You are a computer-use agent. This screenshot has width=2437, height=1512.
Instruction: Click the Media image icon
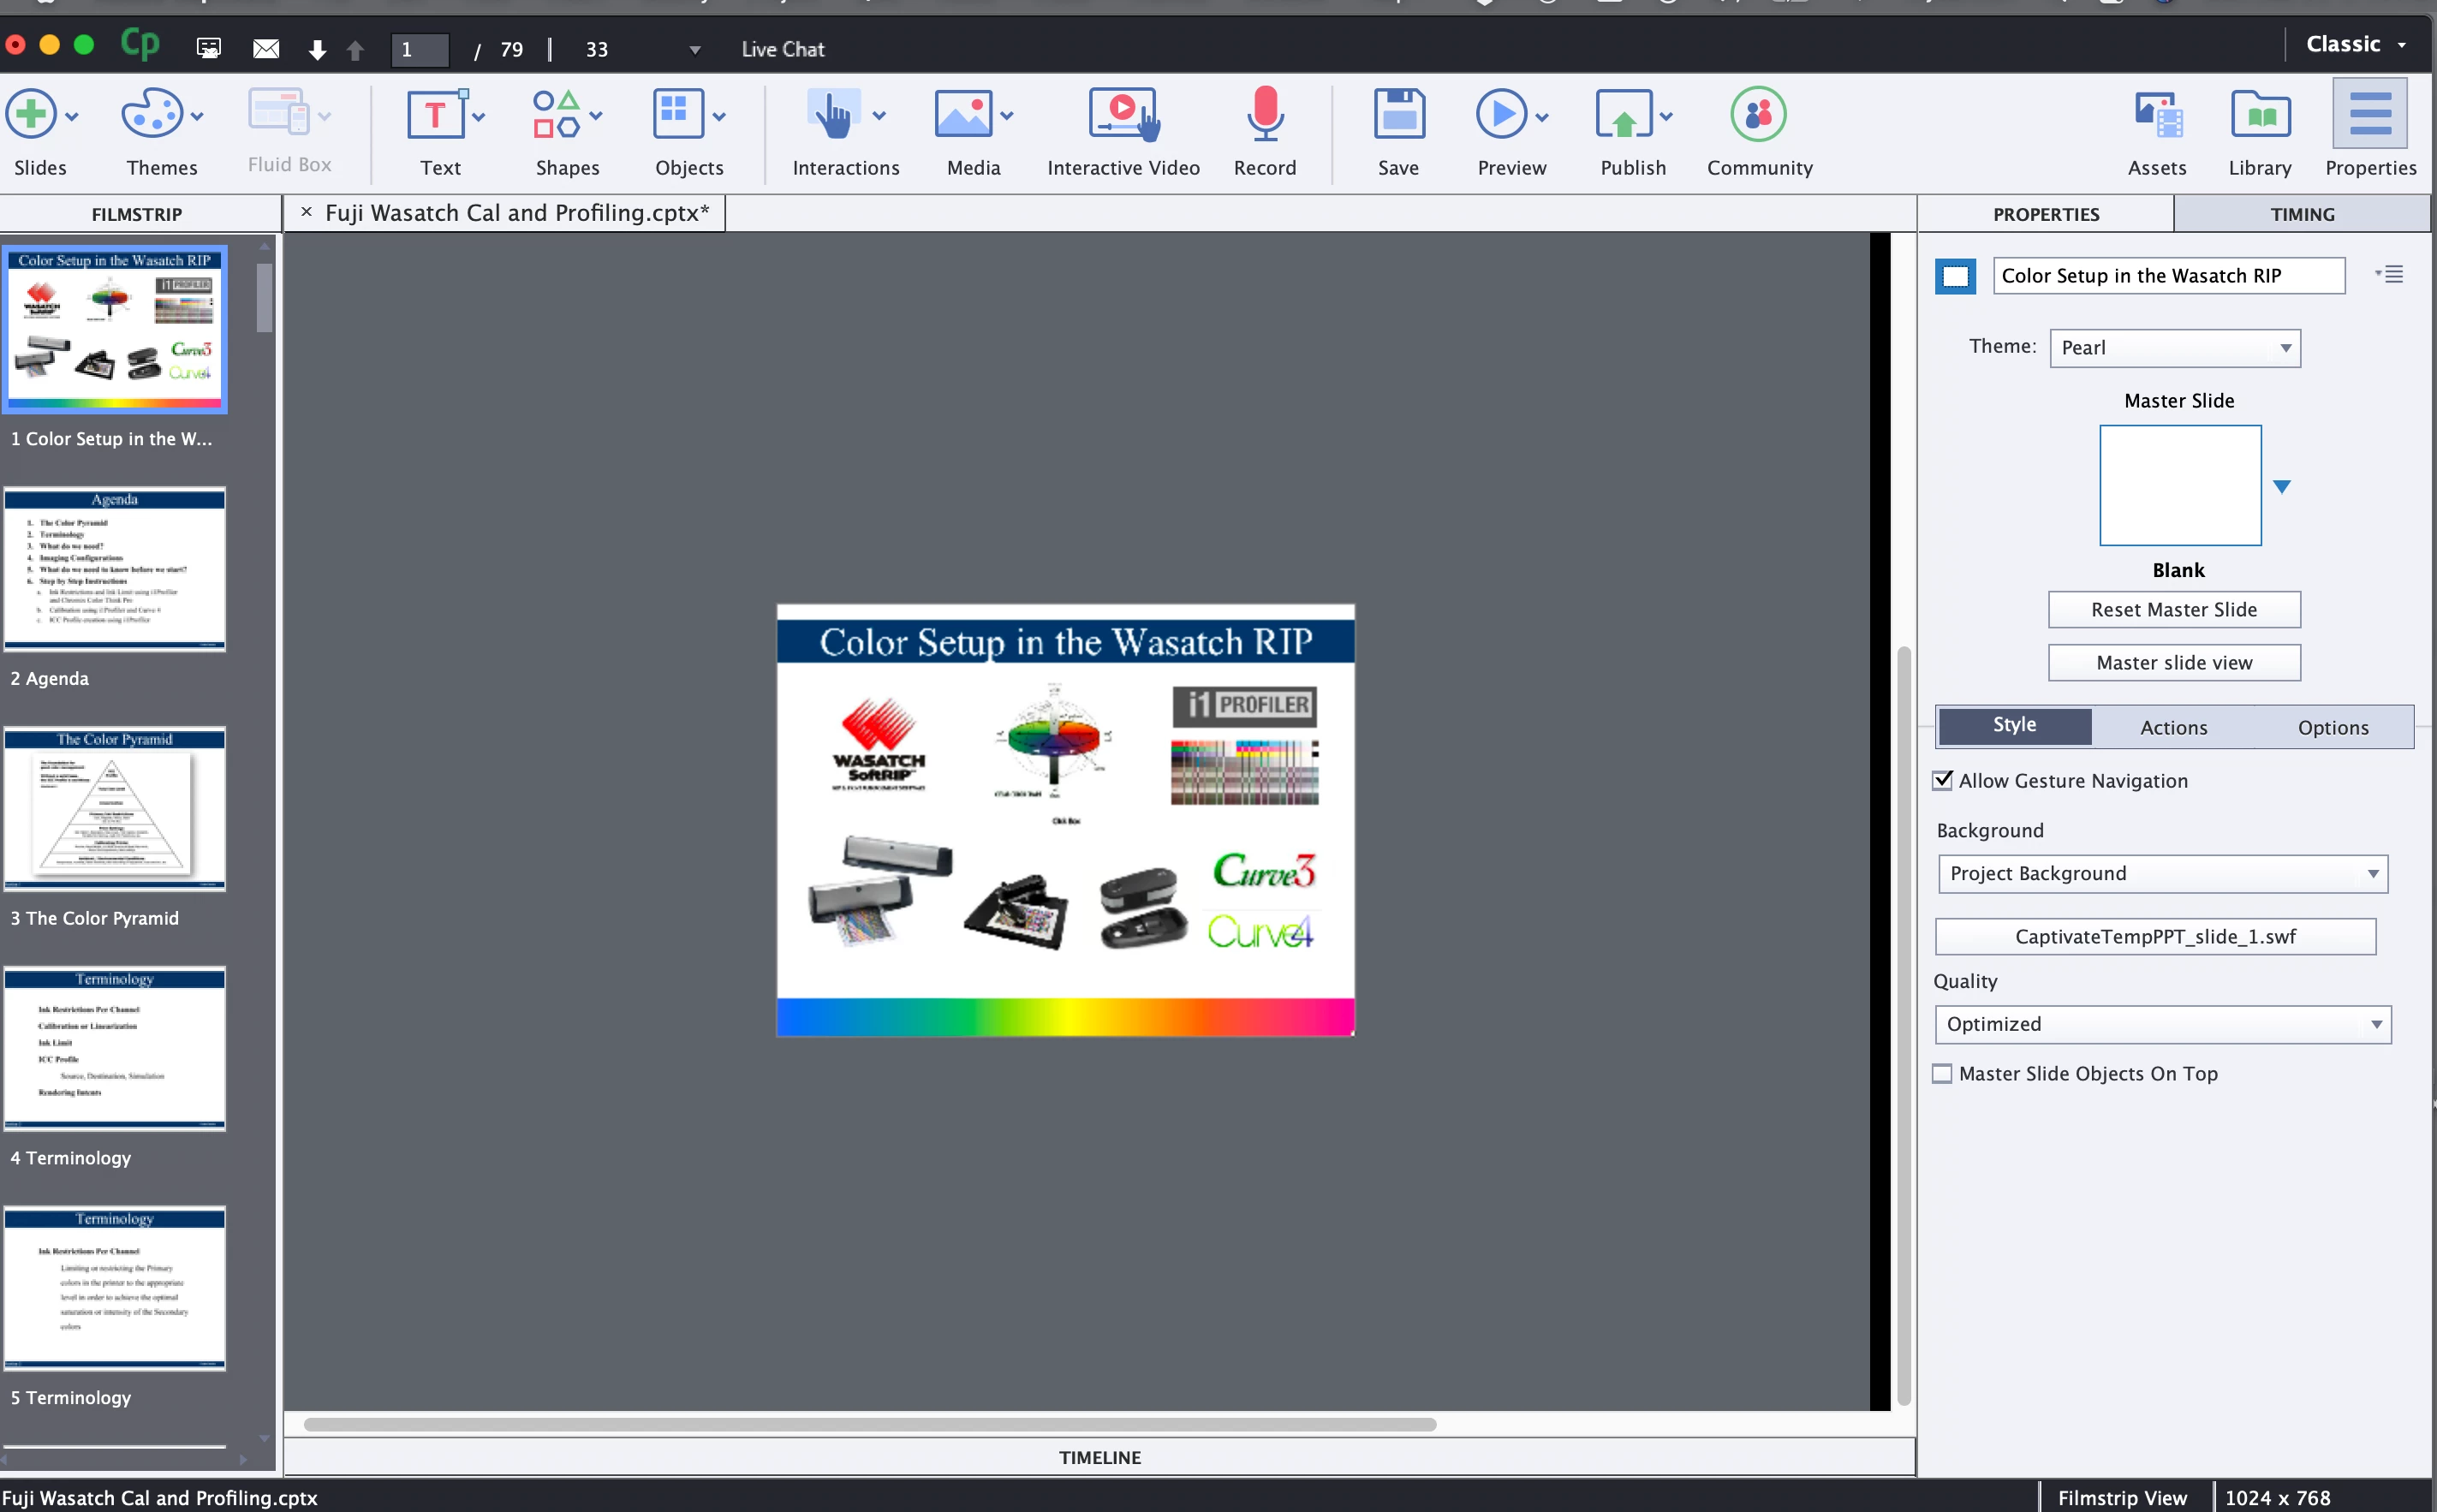tap(963, 115)
